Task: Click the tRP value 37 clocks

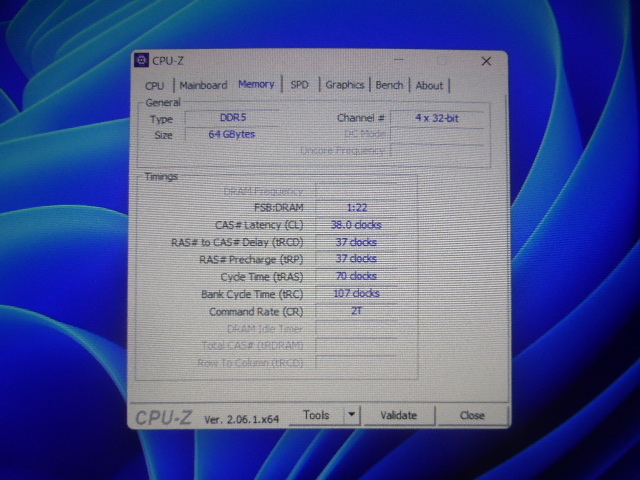Action: [x=357, y=259]
